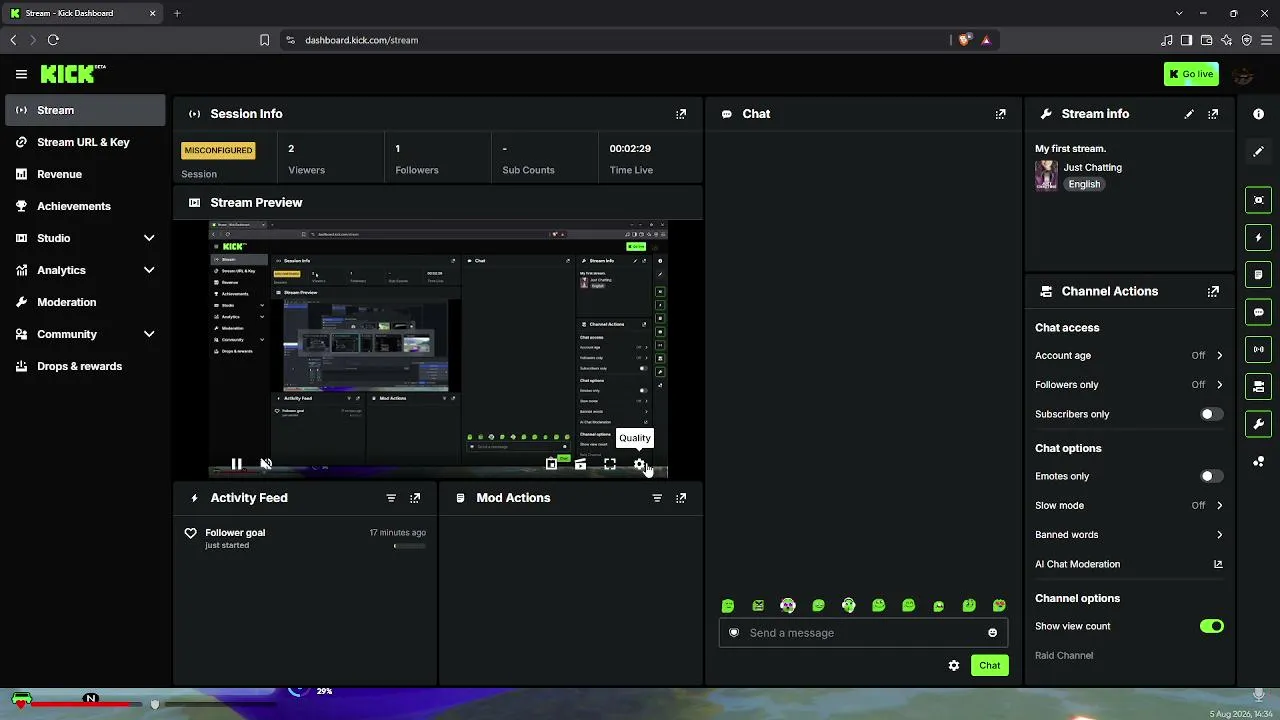Toggle Stream Preview panel icon in right toolbar
Image resolution: width=1280 pixels, height=720 pixels.
(1259, 200)
